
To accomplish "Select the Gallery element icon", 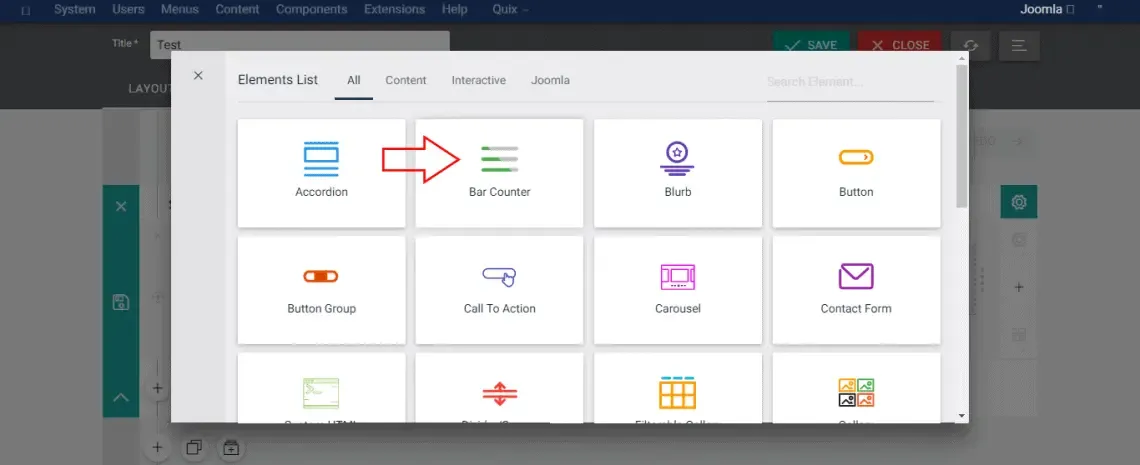I will pos(856,393).
